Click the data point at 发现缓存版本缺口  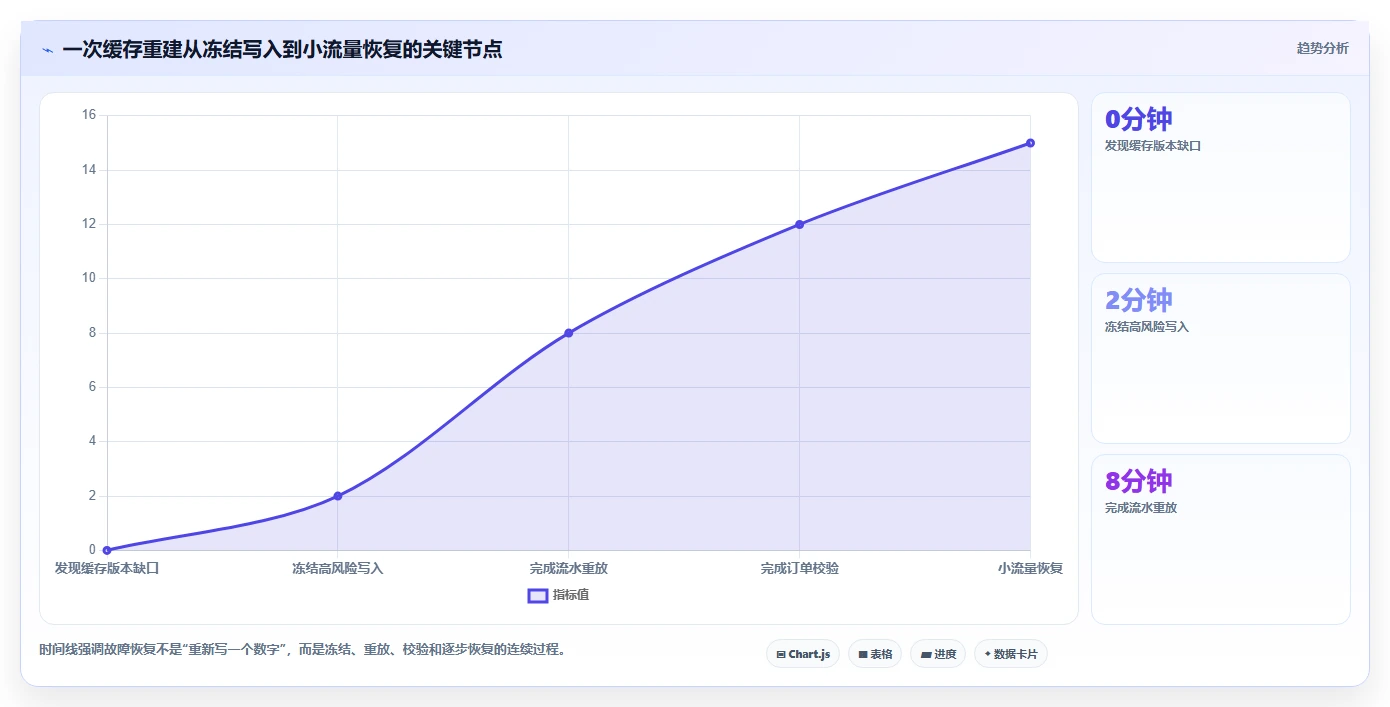click(x=107, y=550)
